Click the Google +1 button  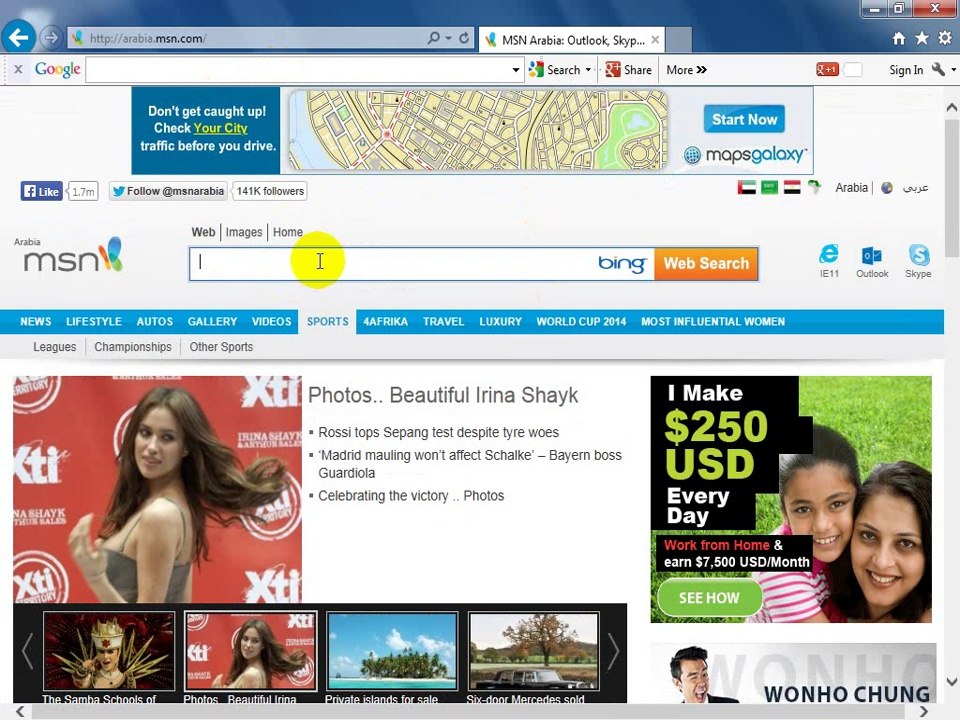pyautogui.click(x=827, y=70)
